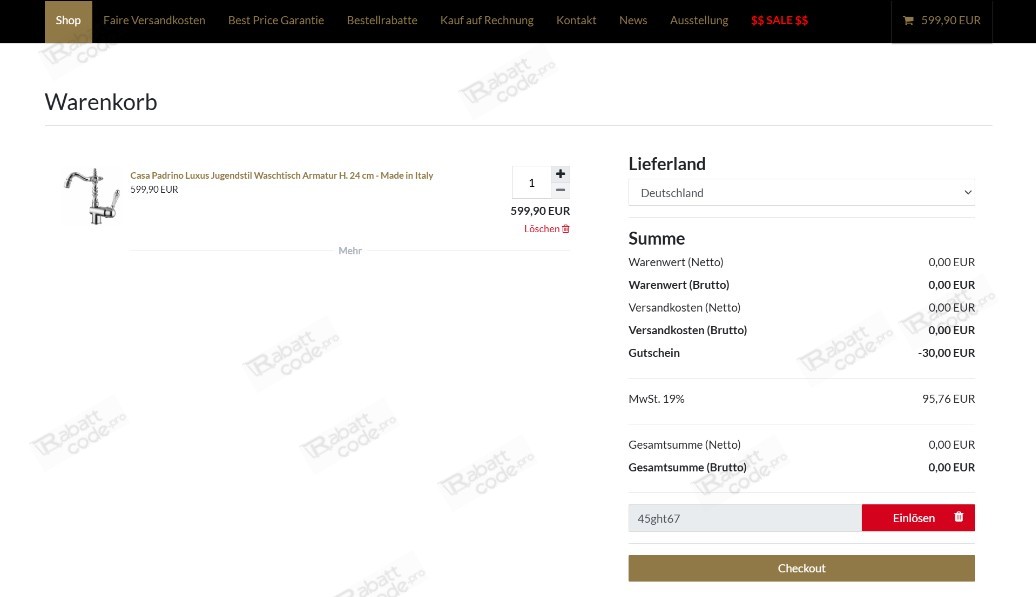This screenshot has width=1036, height=597.
Task: Click the Checkout button
Action: pos(801,567)
